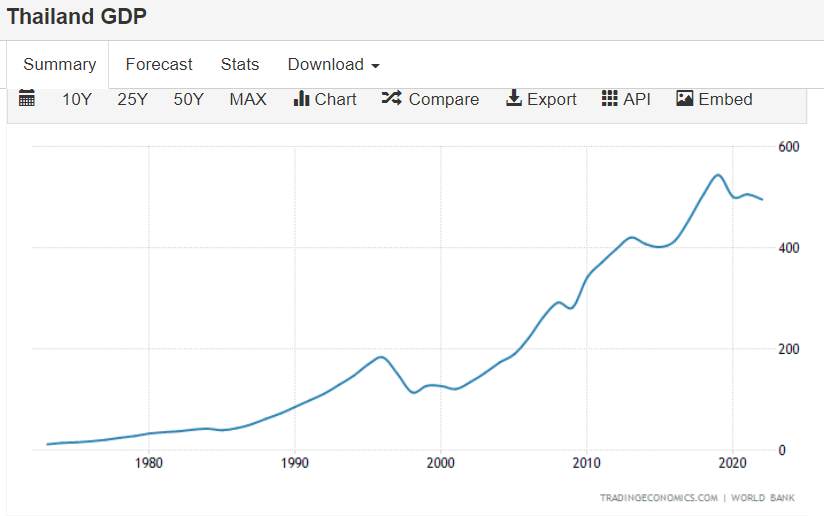
Task: Click the Compare shuffle arrows icon
Action: coord(391,98)
